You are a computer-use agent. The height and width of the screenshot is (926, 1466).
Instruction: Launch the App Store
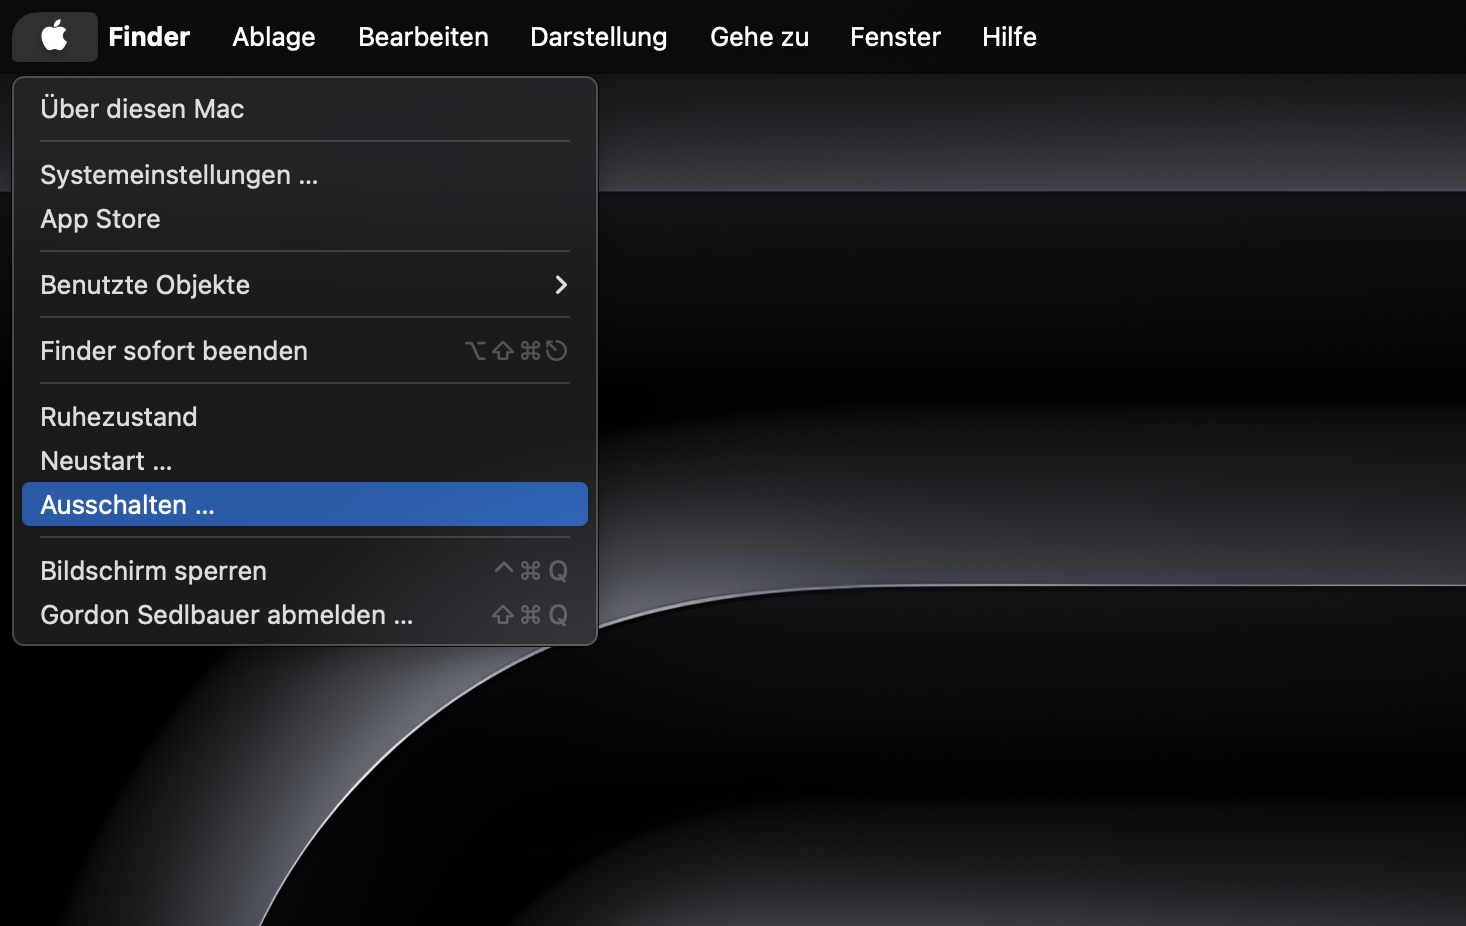[100, 219]
